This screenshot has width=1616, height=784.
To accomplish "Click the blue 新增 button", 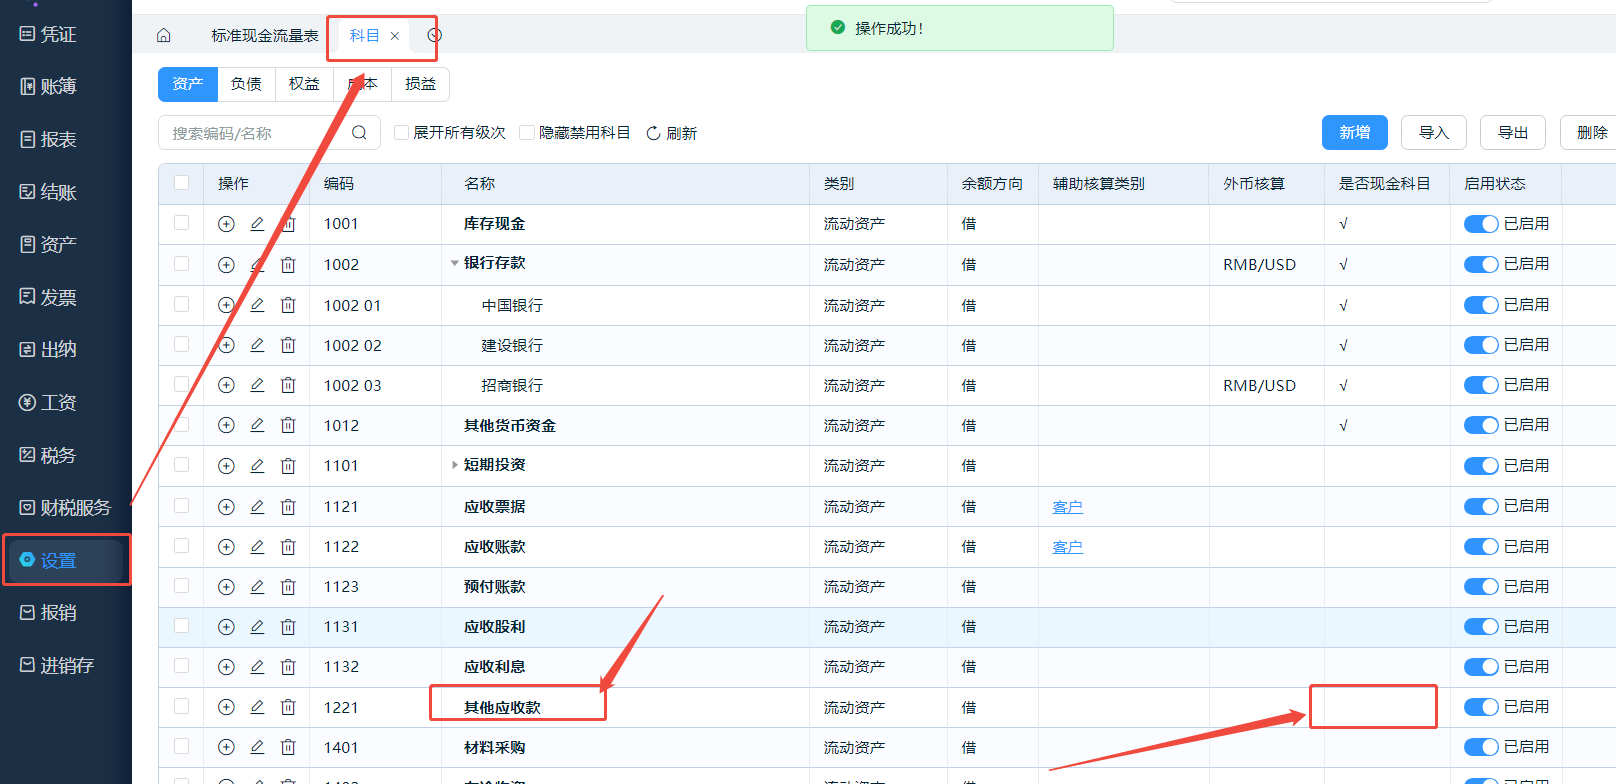I will coord(1354,133).
